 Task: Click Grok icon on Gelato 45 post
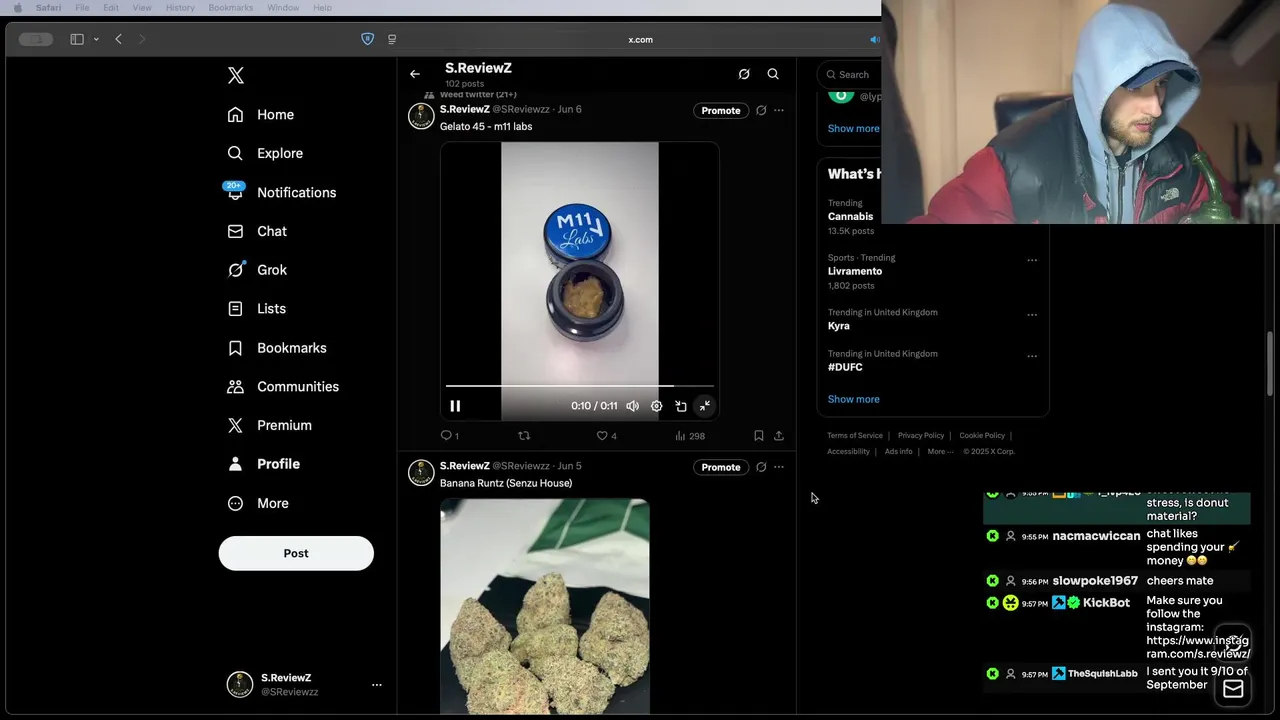(x=761, y=111)
